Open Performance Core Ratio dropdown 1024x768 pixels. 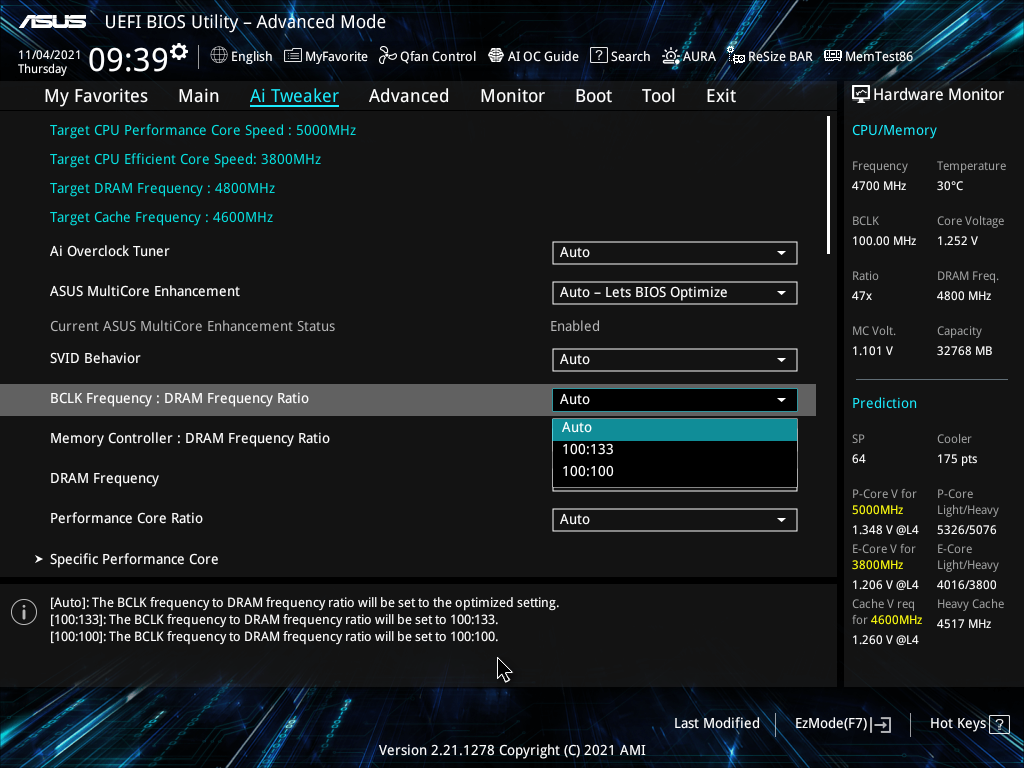(x=675, y=520)
